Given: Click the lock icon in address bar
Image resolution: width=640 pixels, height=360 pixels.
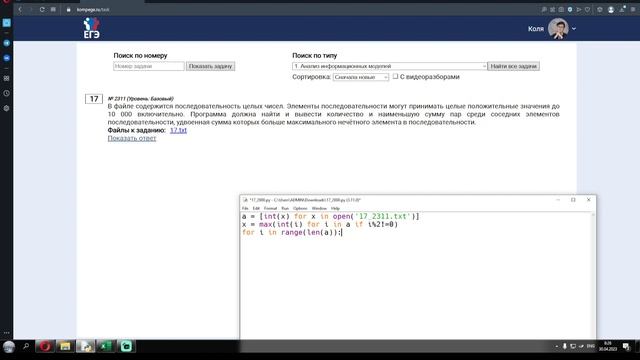Looking at the screenshot, I should 69,9.
